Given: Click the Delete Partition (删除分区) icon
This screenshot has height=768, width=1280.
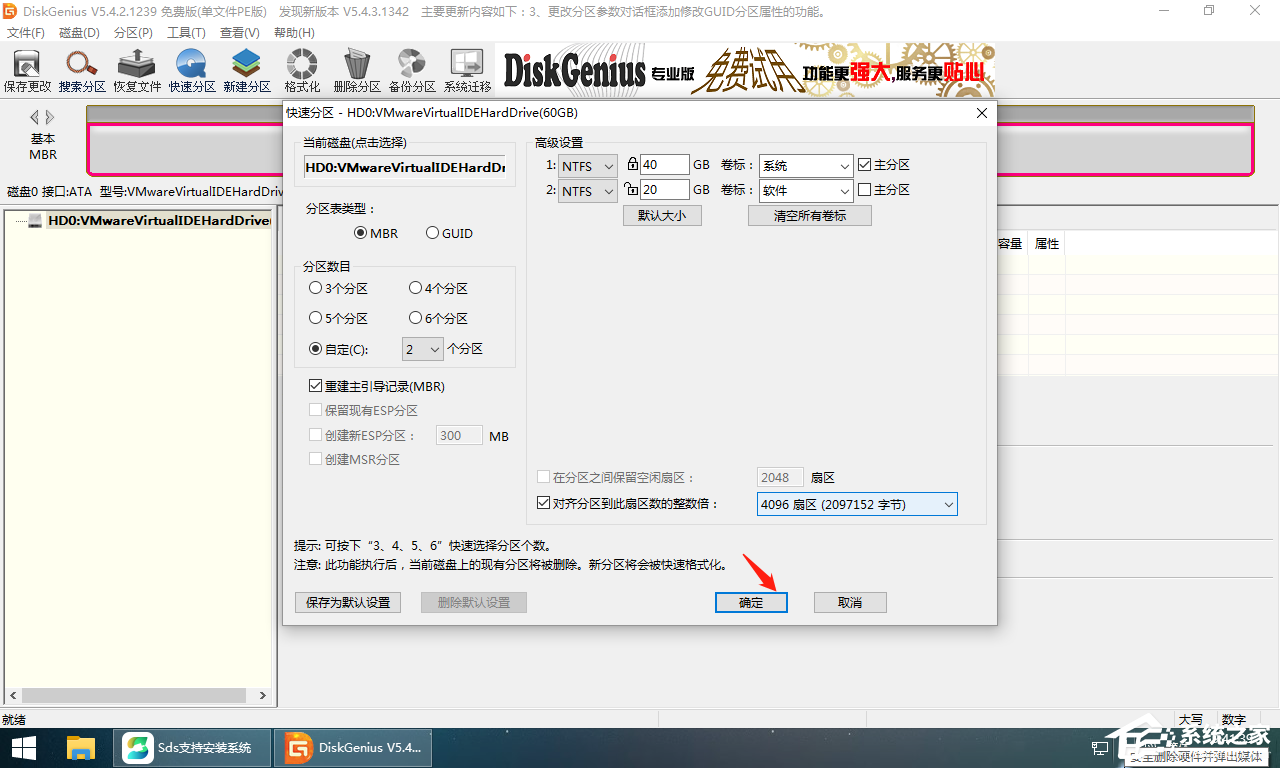Looking at the screenshot, I should [357, 71].
